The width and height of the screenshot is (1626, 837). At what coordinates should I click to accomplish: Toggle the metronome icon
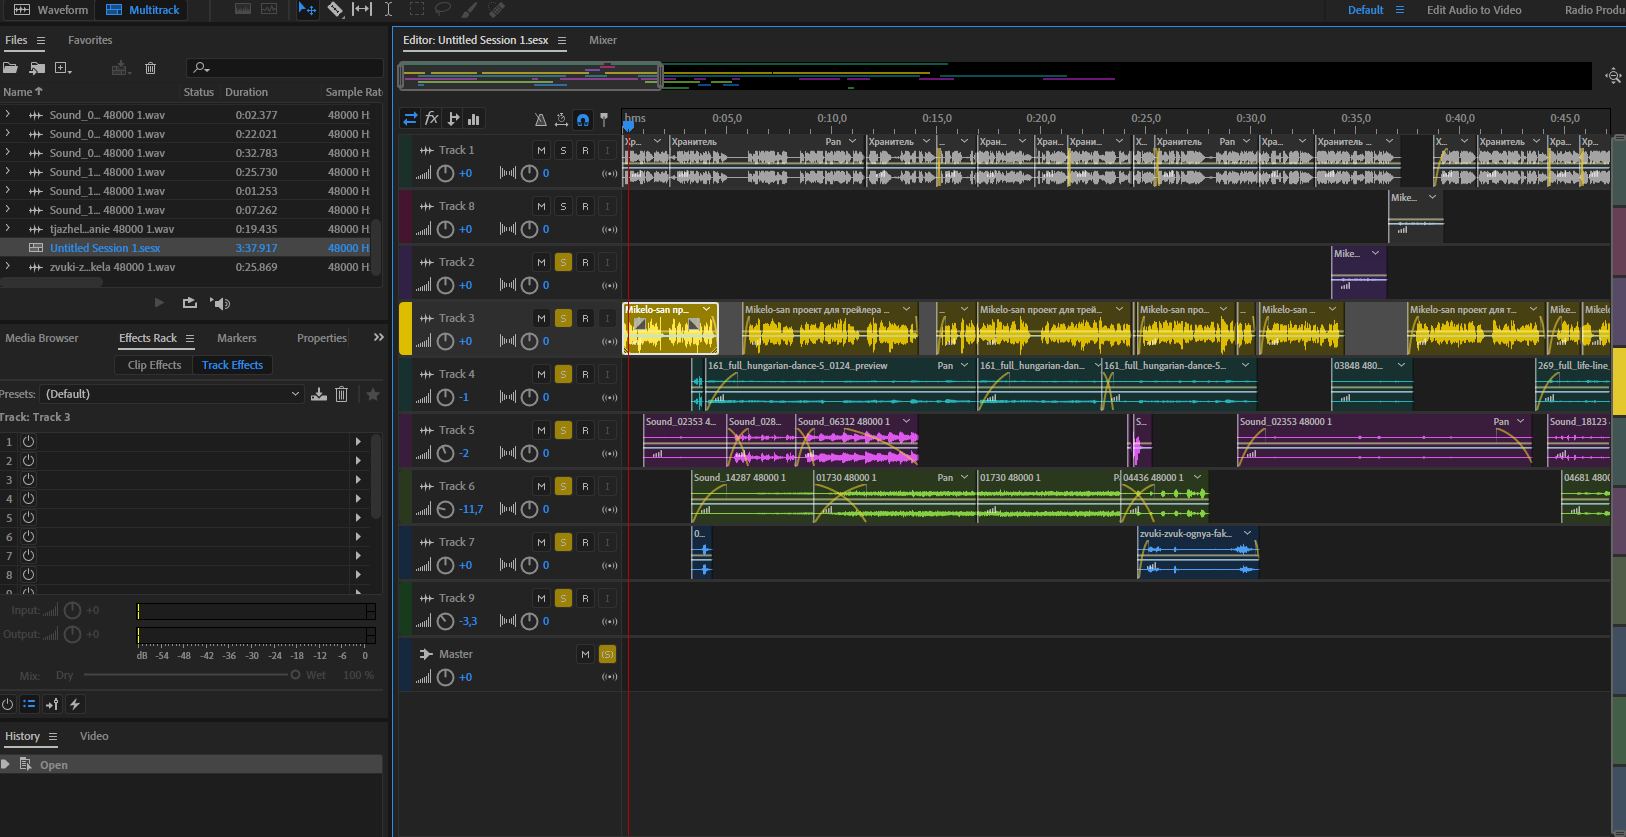click(540, 119)
